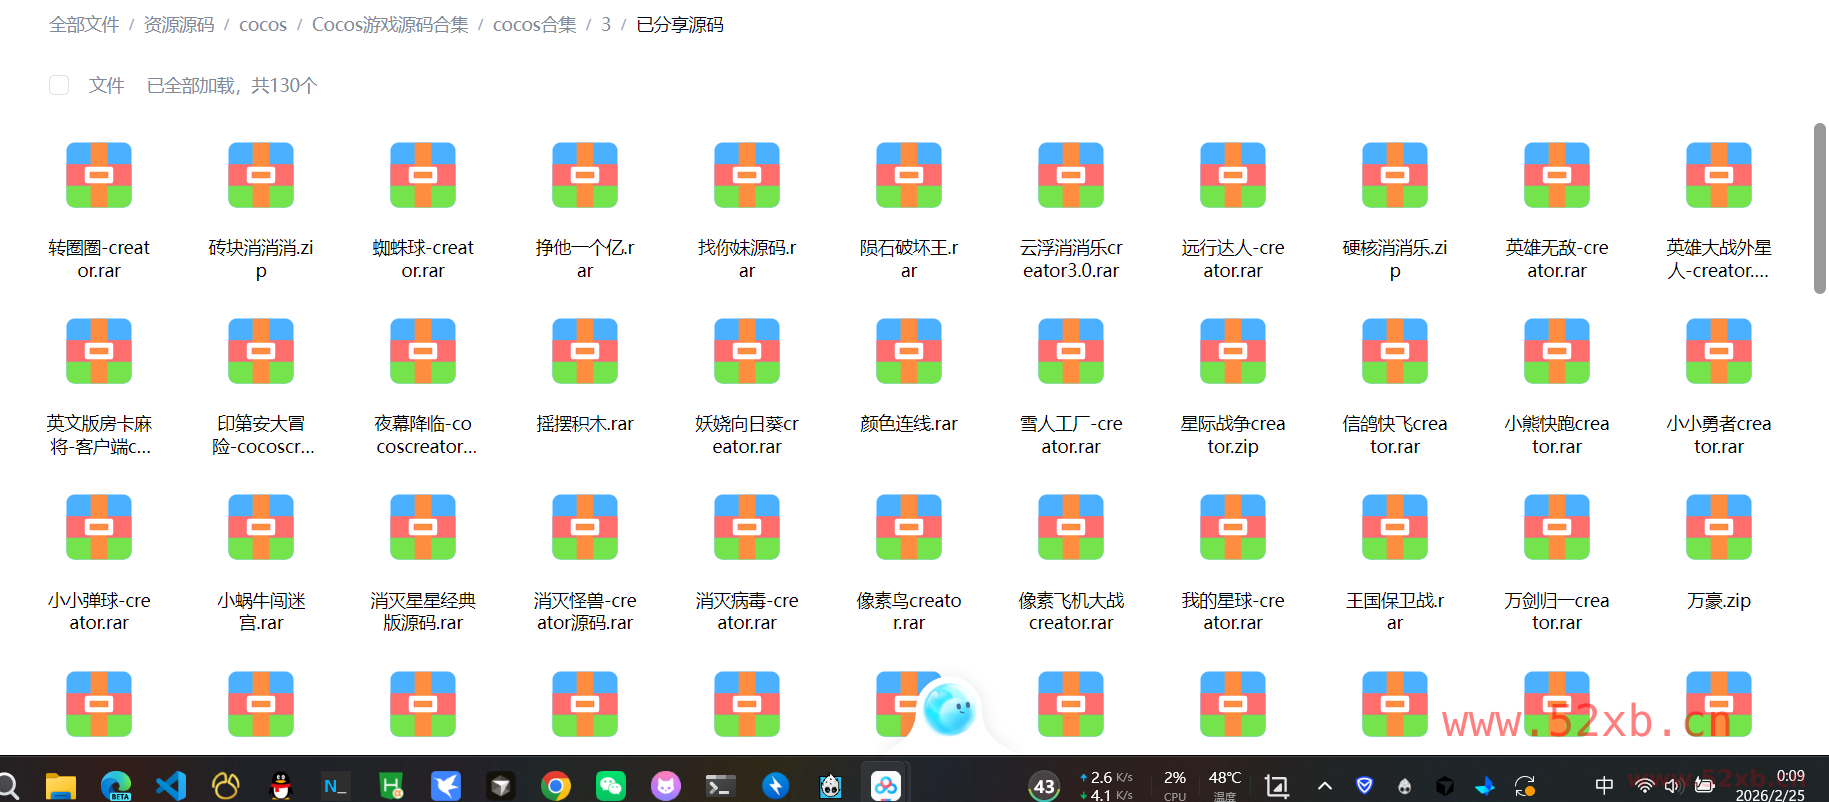
Task: Launch Google Chrome from the taskbar
Action: click(556, 786)
